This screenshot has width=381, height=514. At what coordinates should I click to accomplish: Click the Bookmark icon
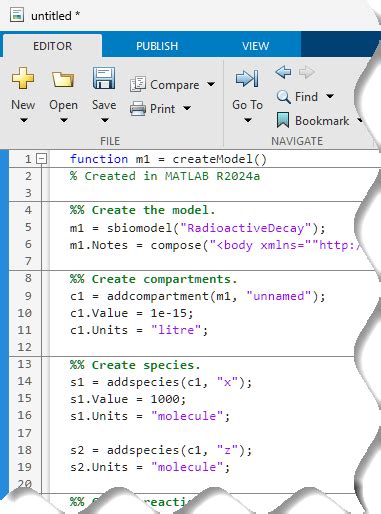tap(283, 120)
